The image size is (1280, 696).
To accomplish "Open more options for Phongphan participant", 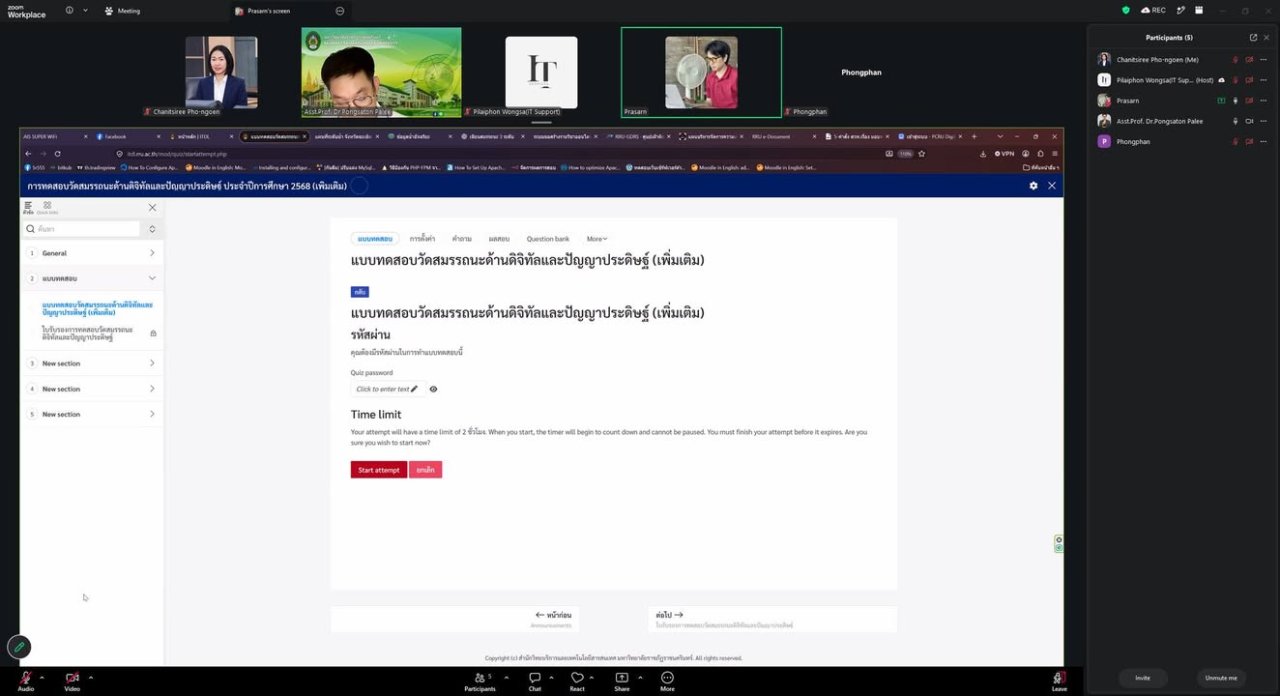I will pyautogui.click(x=1264, y=142).
